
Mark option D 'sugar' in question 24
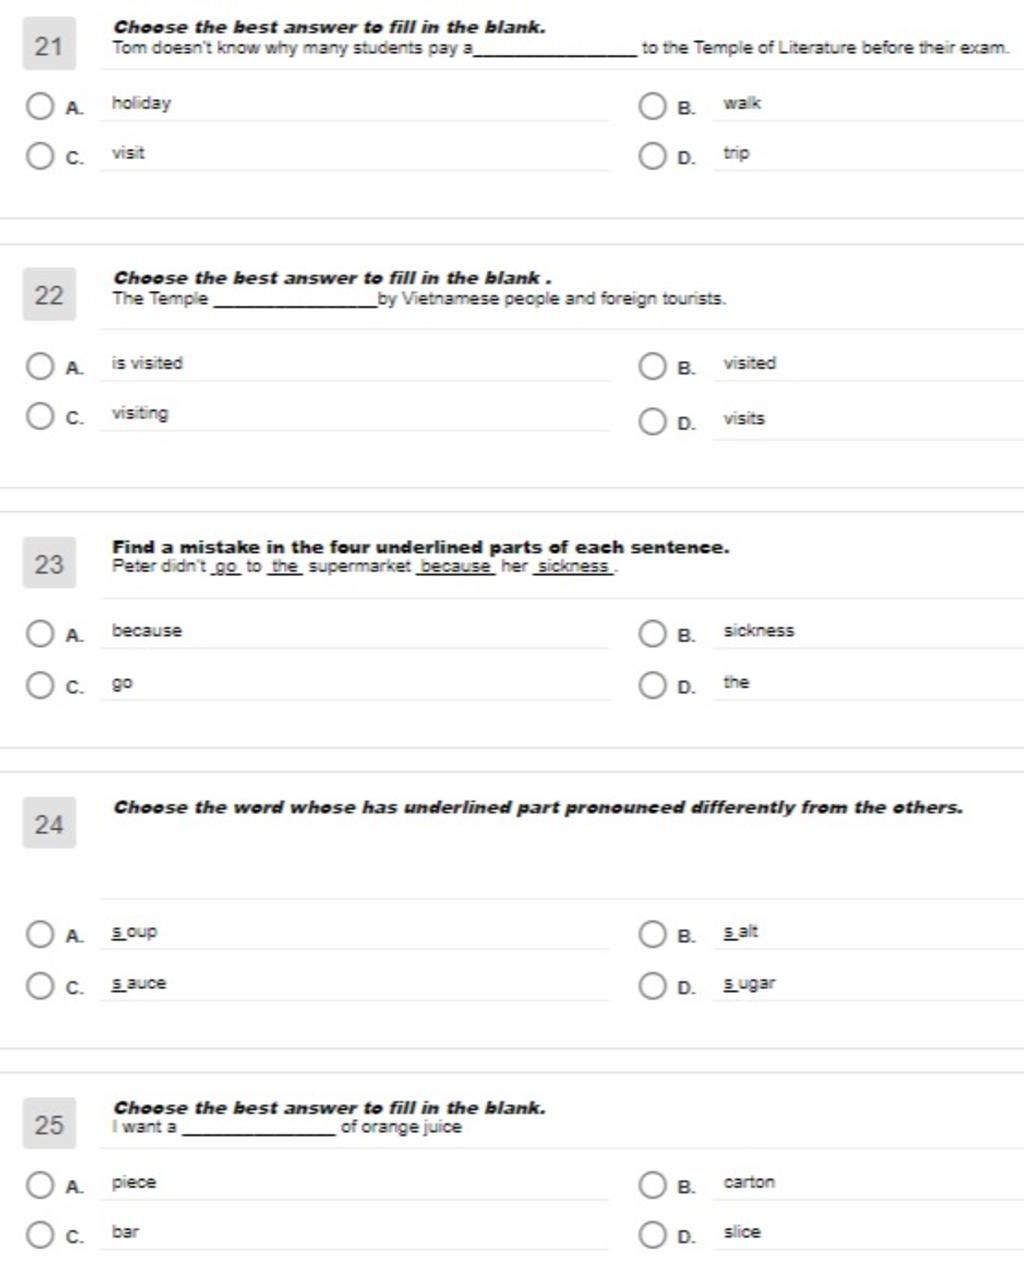click(x=652, y=985)
